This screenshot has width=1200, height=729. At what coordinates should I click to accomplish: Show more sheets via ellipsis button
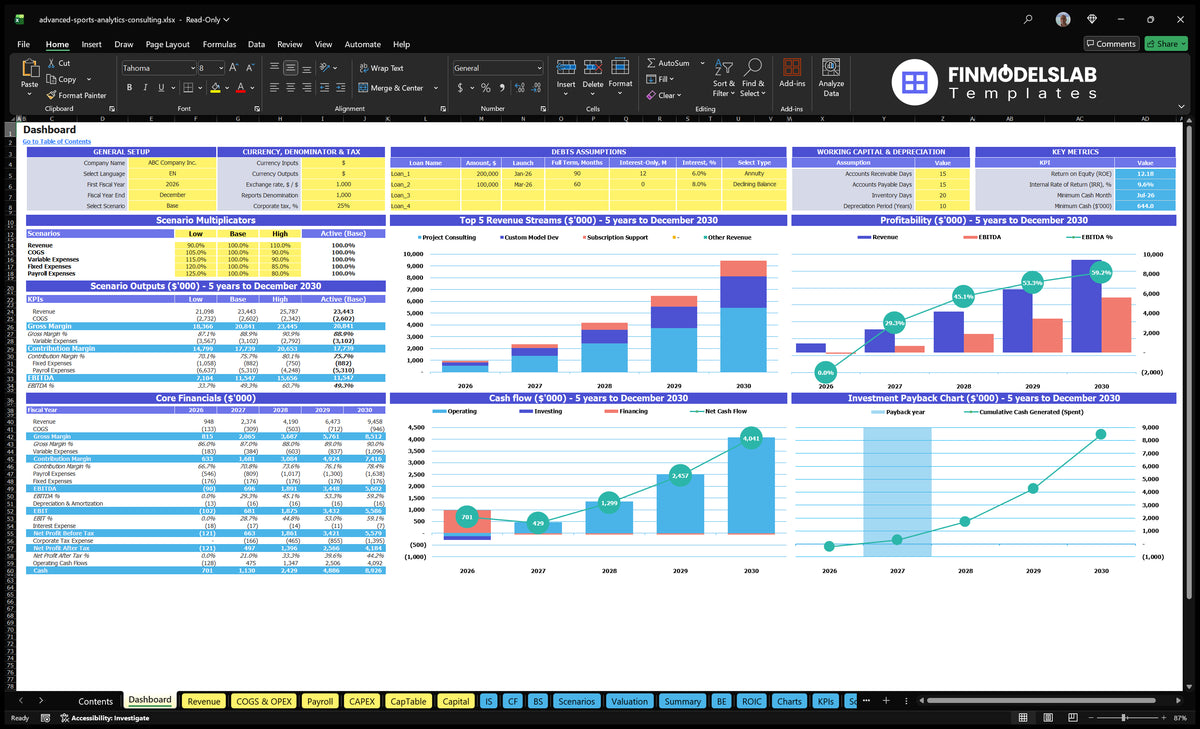pos(868,701)
